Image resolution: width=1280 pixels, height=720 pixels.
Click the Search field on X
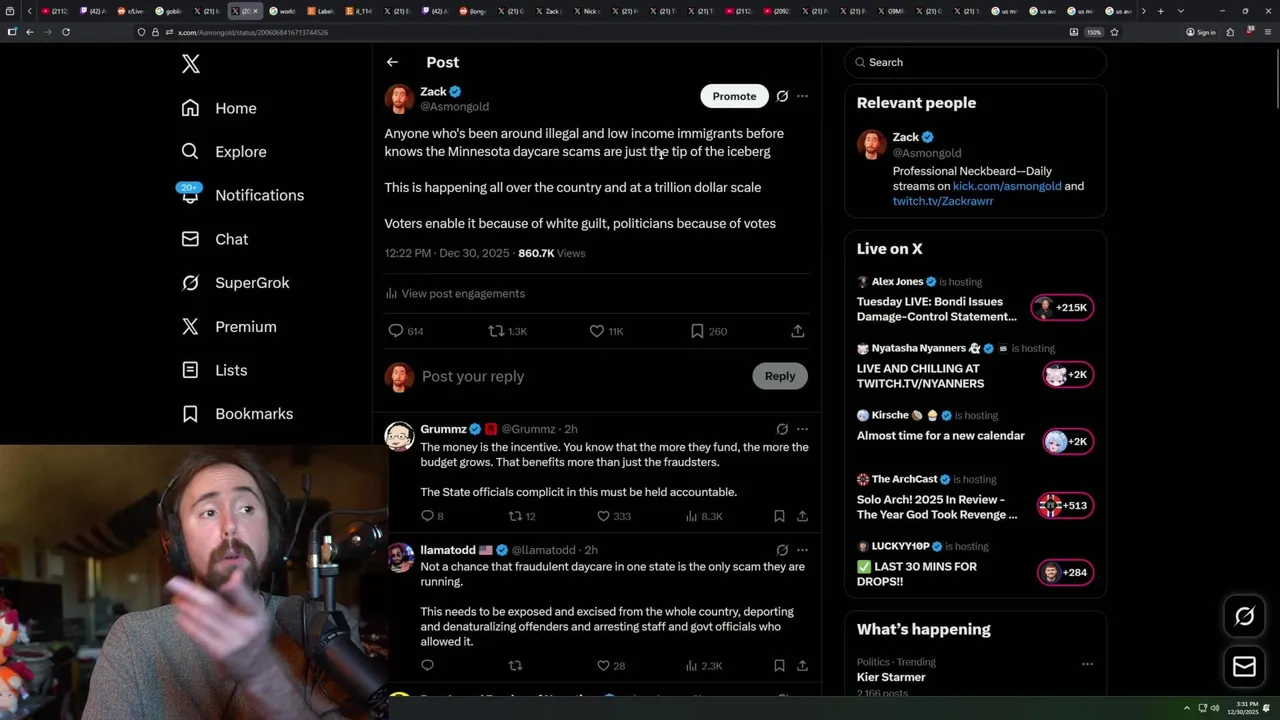point(975,62)
